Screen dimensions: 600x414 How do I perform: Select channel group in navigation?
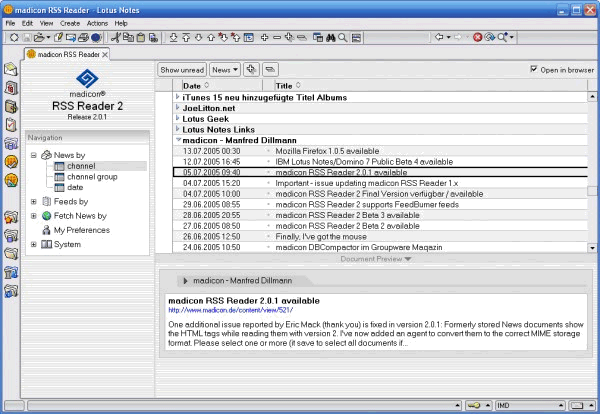[x=92, y=177]
